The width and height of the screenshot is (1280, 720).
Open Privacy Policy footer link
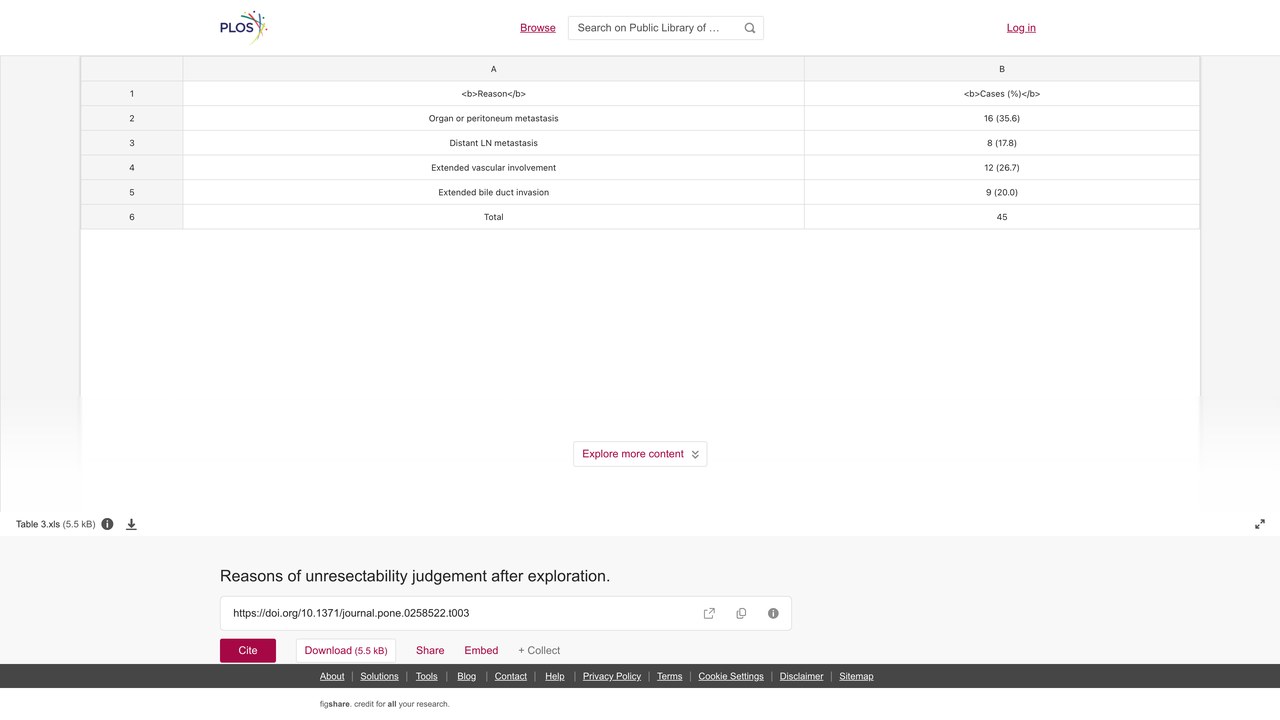[612, 676]
